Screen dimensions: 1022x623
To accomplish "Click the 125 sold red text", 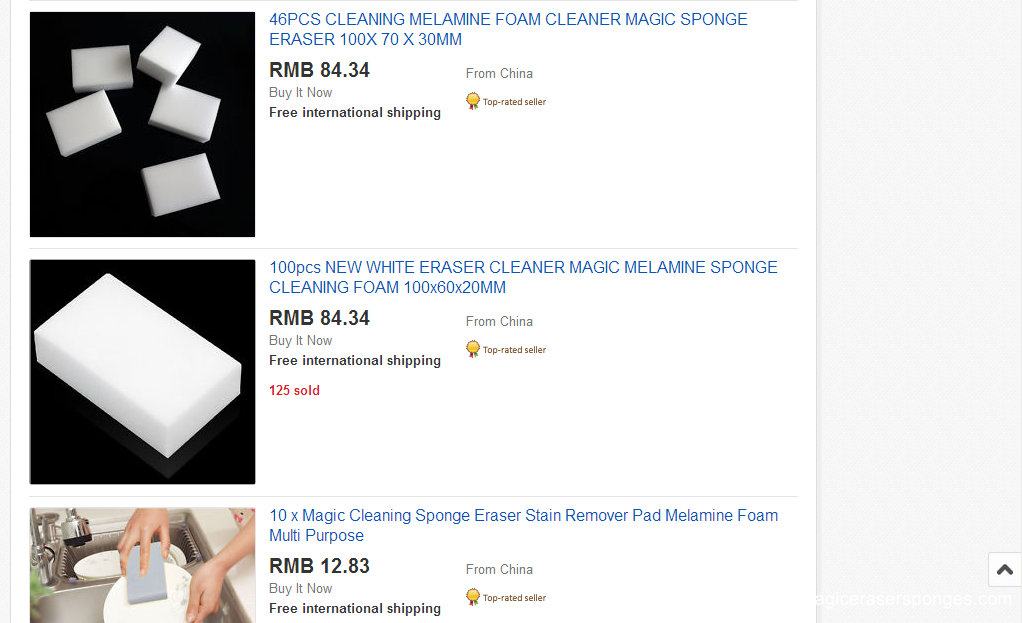I will tap(295, 390).
